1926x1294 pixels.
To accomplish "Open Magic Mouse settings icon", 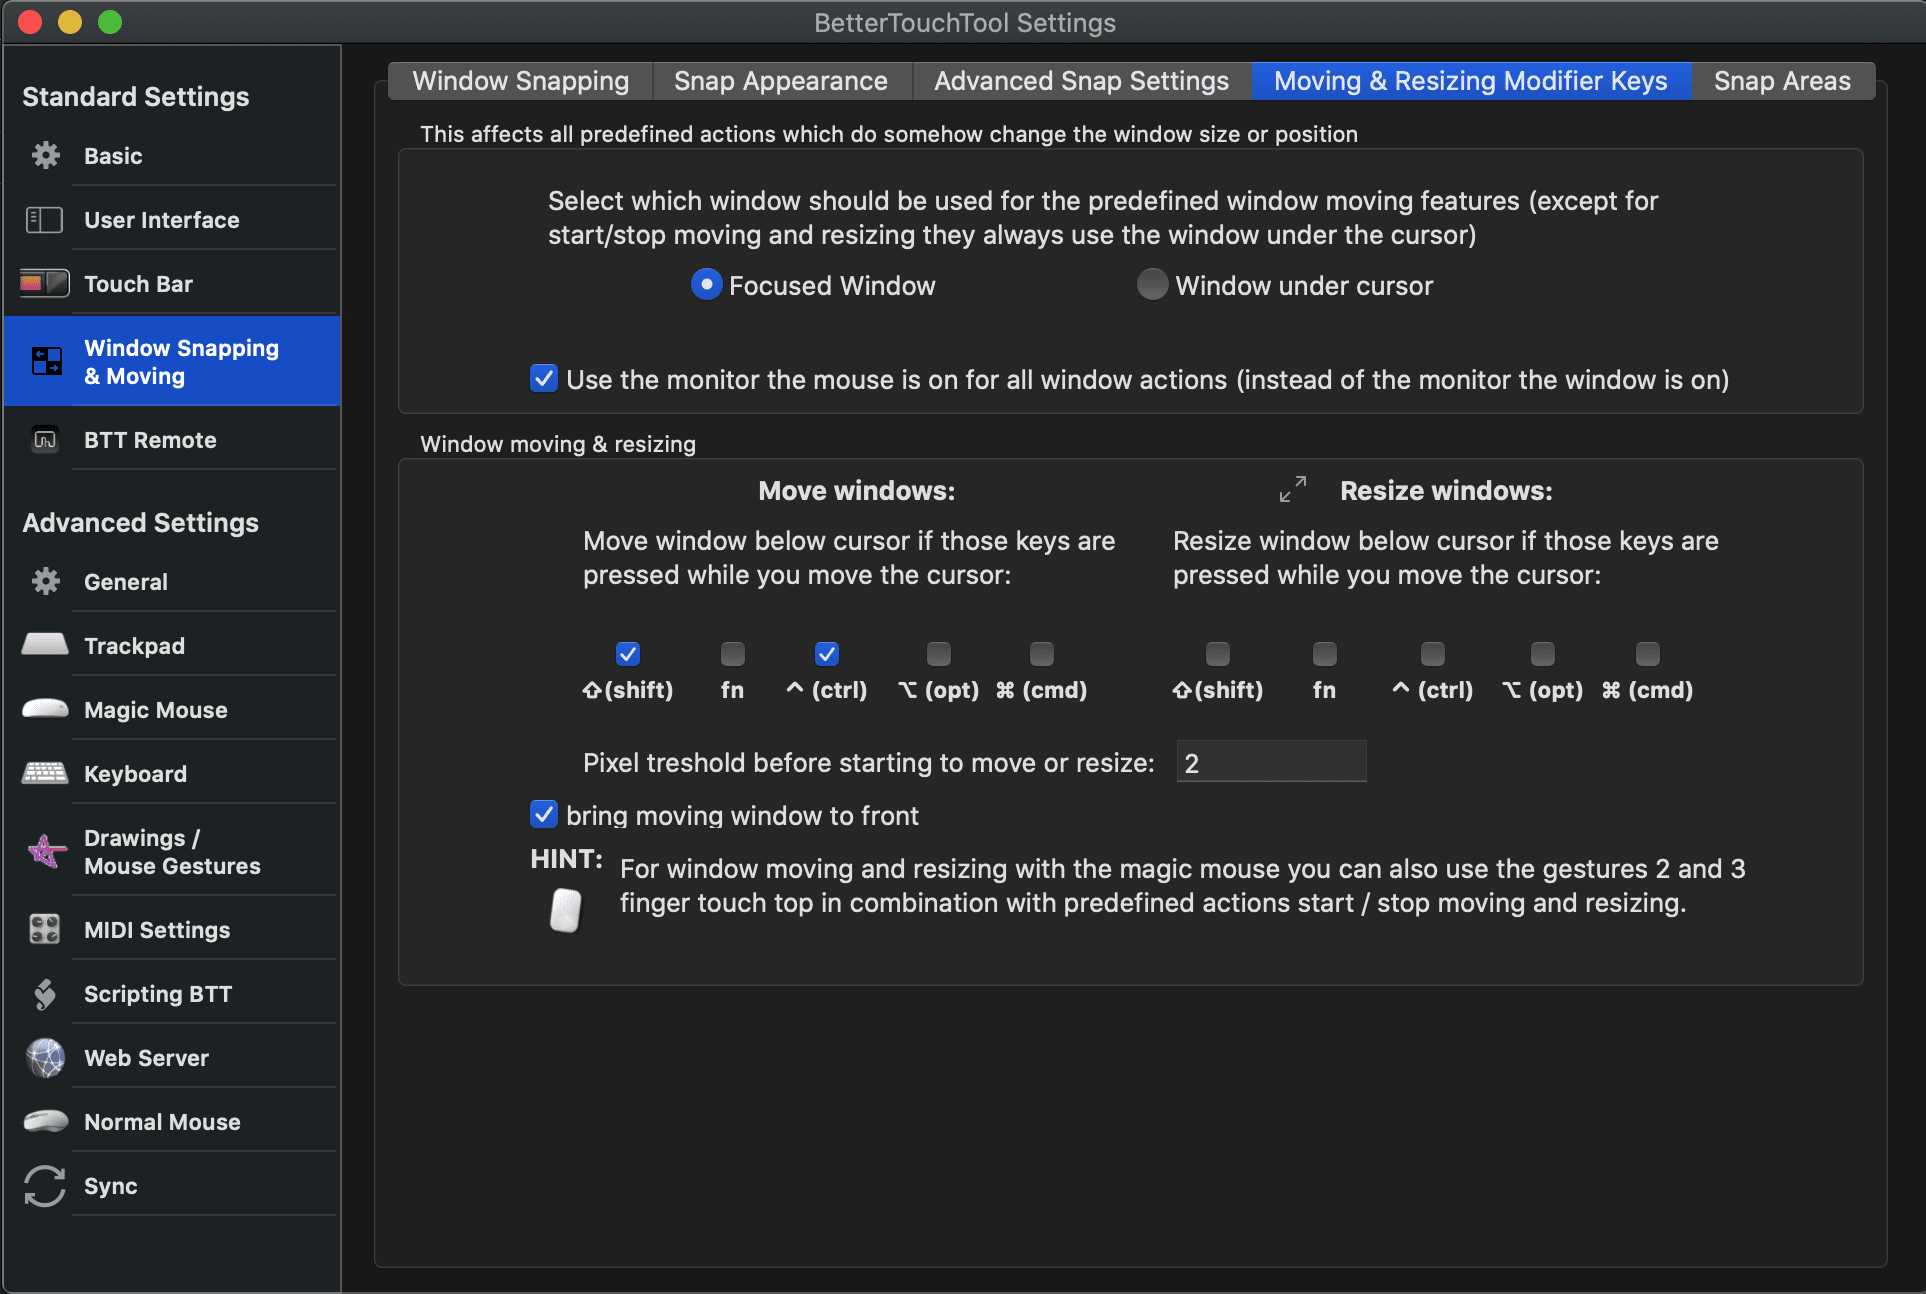I will click(44, 709).
